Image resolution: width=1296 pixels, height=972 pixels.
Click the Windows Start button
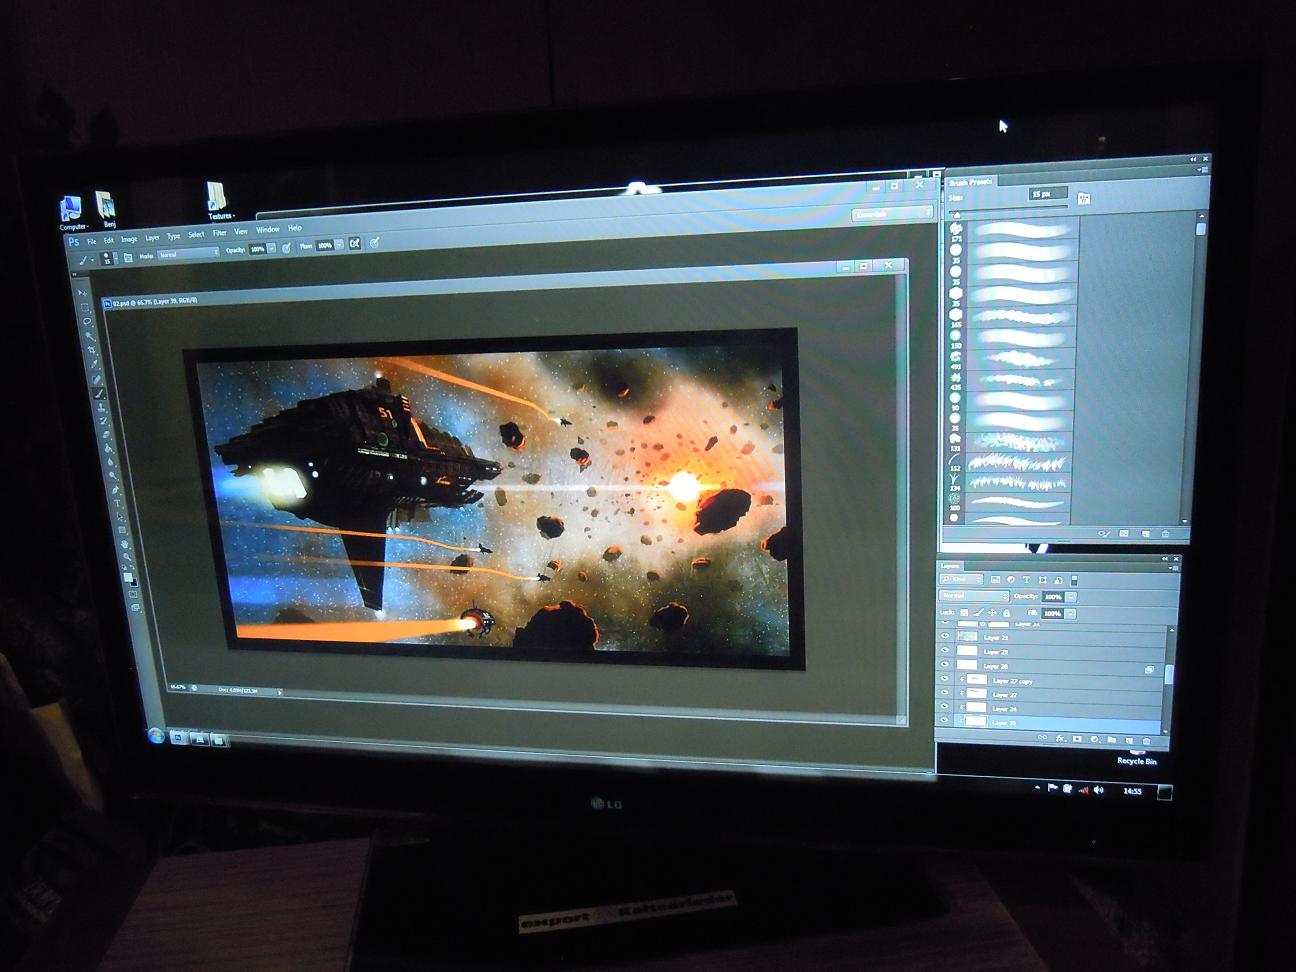156,736
